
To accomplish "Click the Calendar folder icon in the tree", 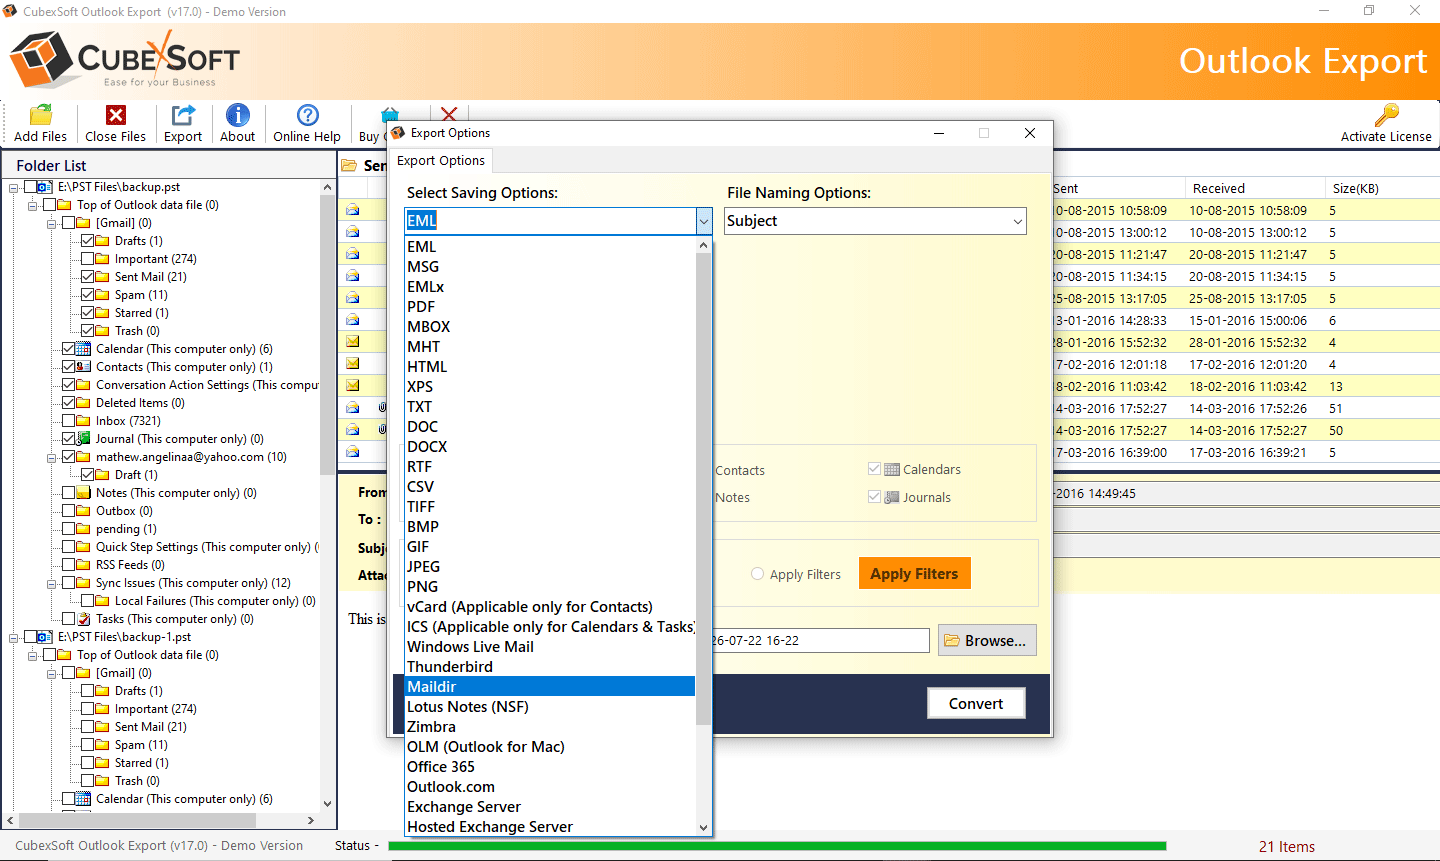I will [84, 349].
